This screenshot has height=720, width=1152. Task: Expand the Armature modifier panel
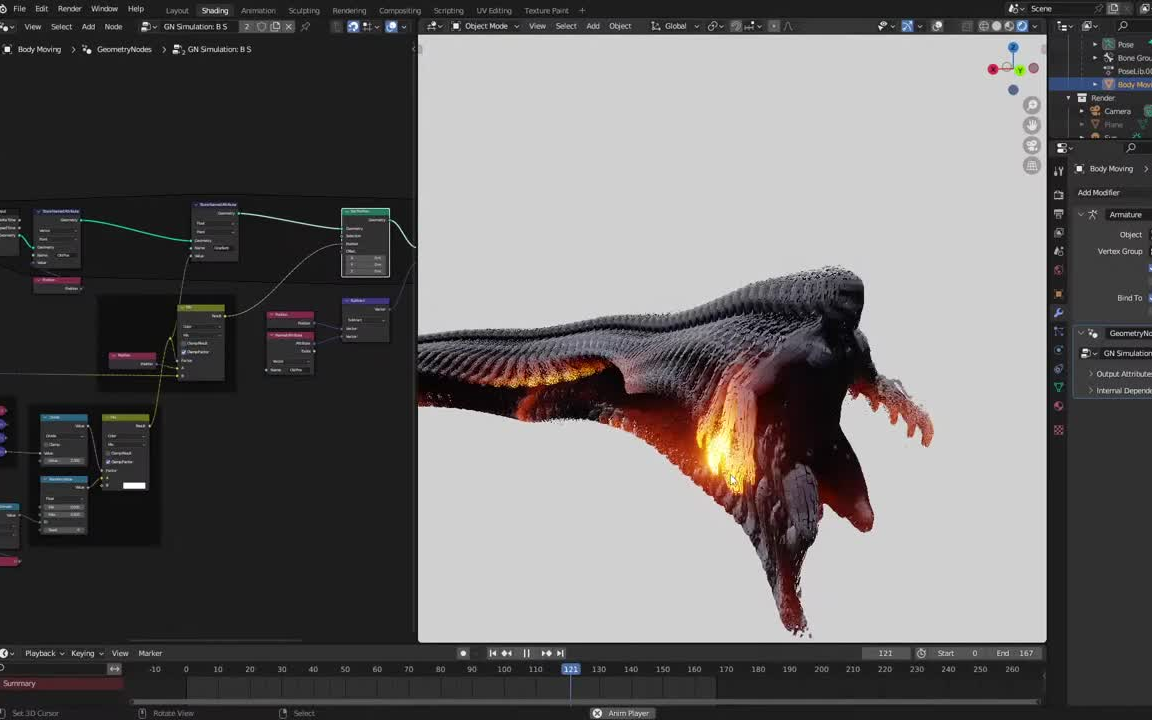point(1081,214)
